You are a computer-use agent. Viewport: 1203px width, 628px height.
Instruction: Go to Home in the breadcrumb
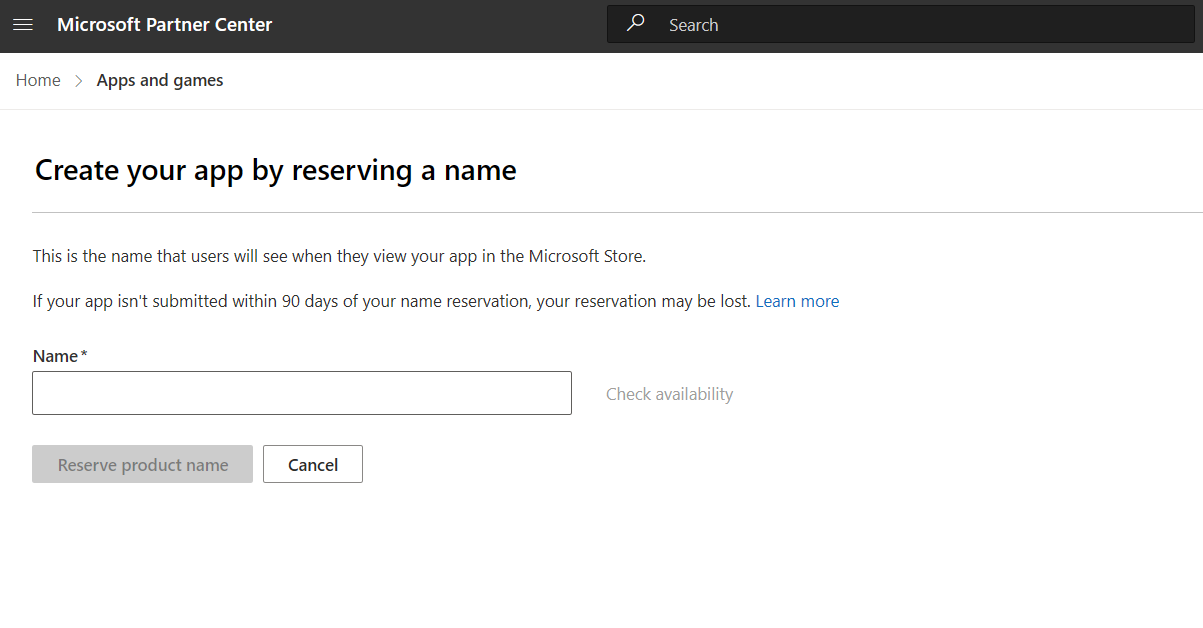coord(38,80)
